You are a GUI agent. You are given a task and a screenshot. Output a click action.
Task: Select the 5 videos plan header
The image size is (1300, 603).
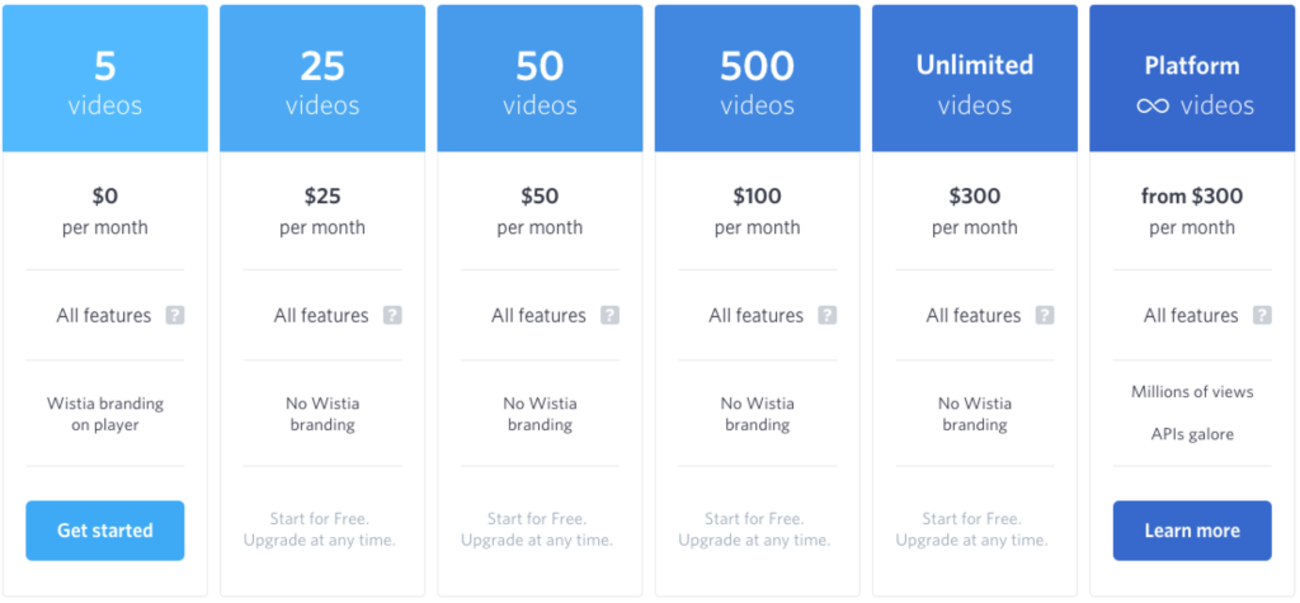[105, 79]
